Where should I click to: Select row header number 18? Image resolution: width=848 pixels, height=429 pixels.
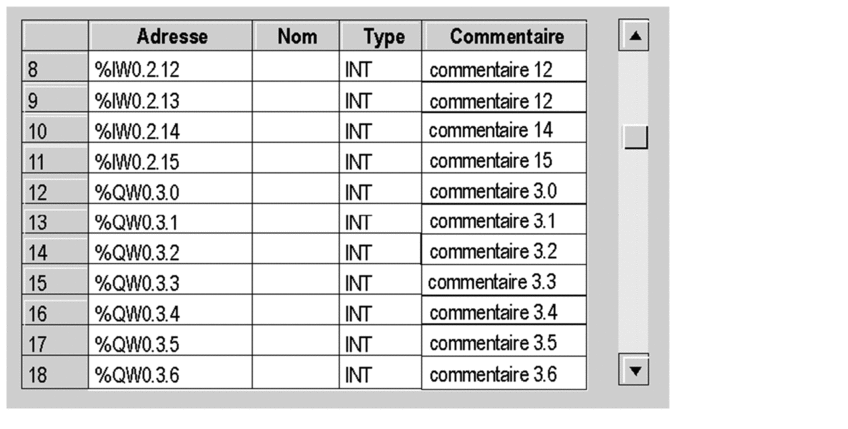[55, 375]
